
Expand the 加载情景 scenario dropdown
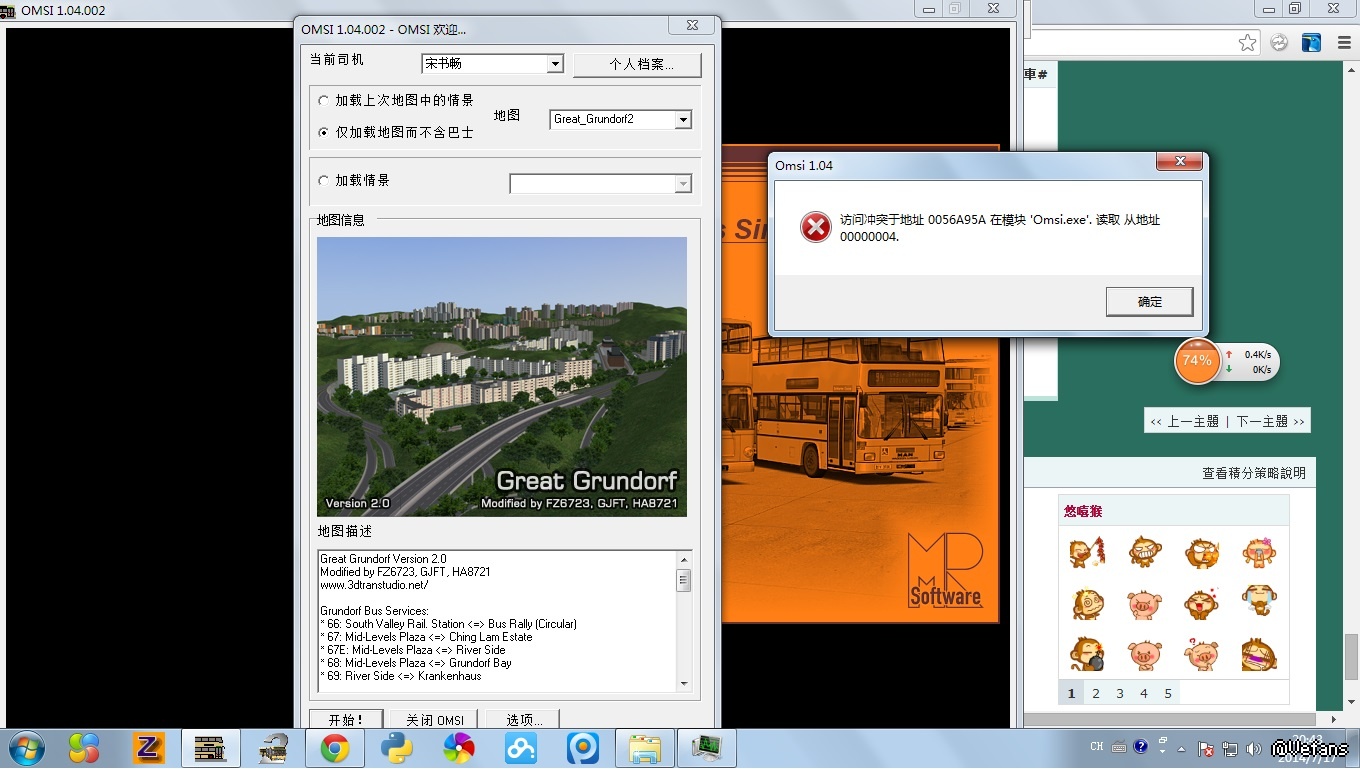(x=683, y=184)
